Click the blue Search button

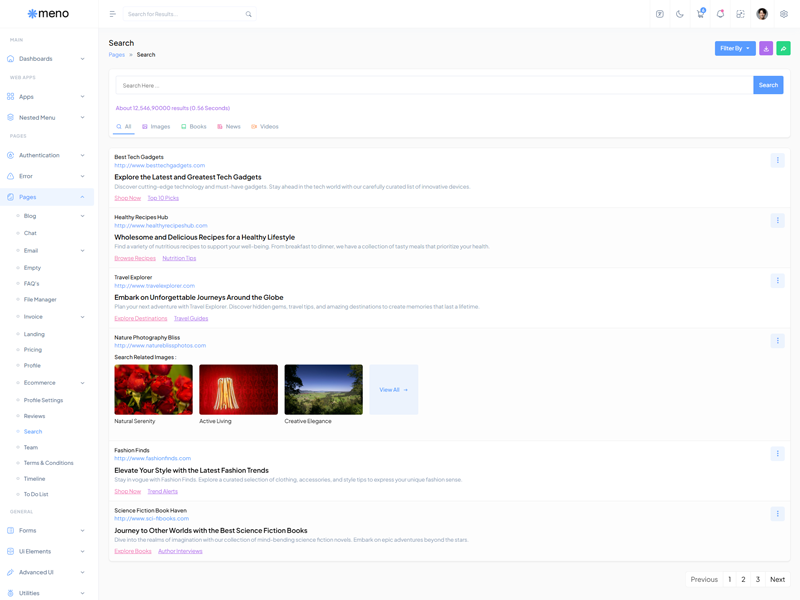[x=768, y=85]
